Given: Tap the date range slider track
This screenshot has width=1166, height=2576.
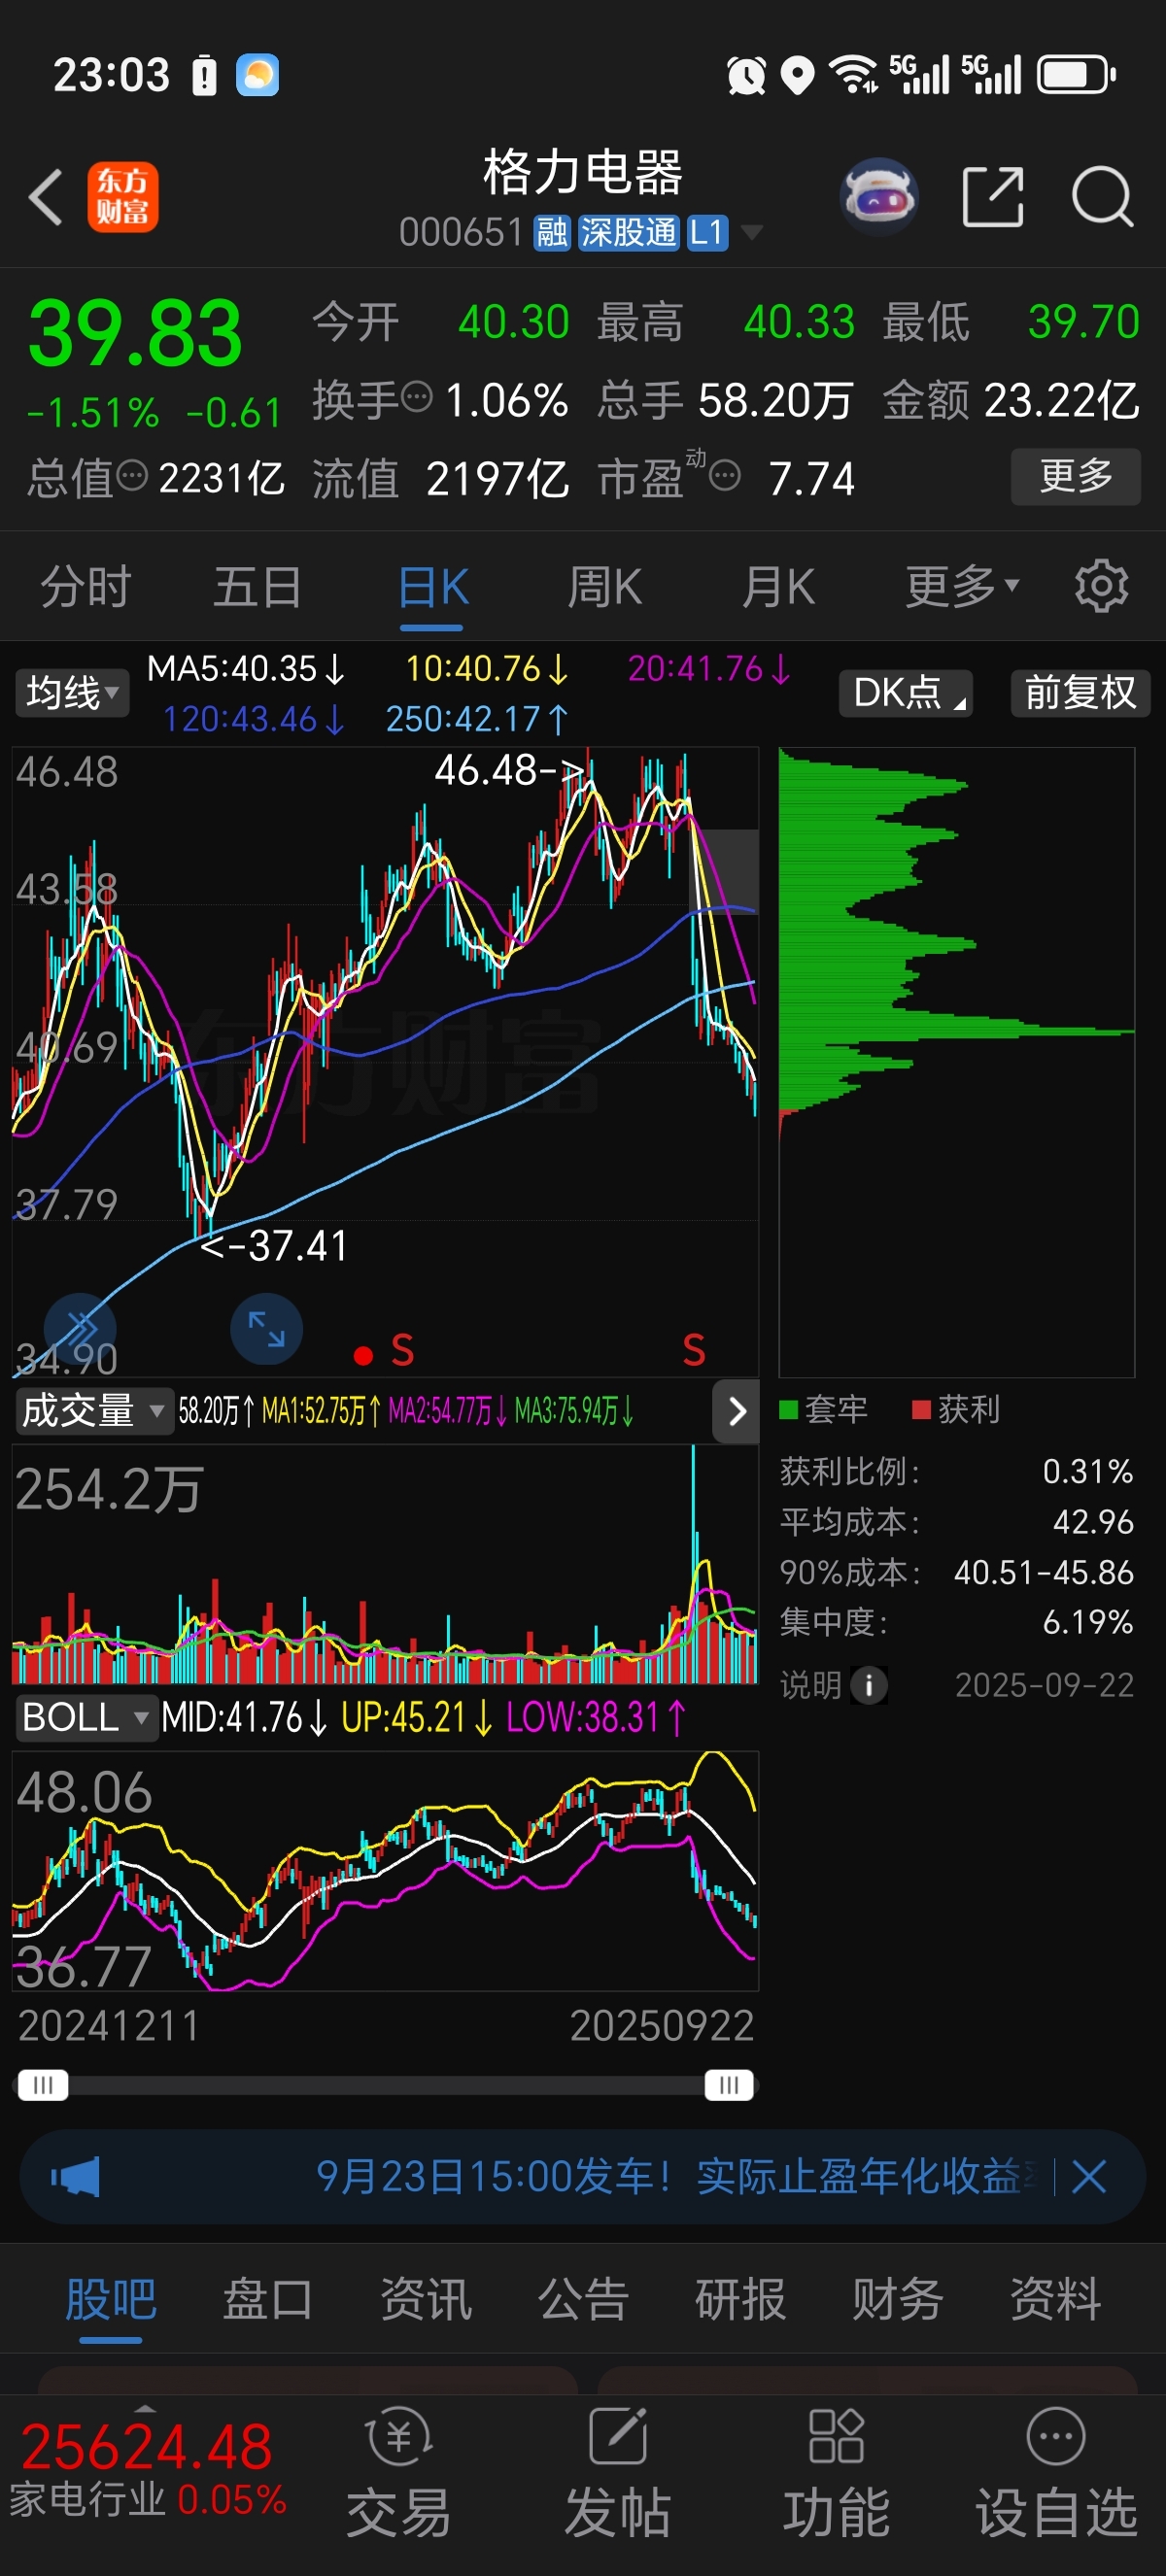Looking at the screenshot, I should tap(386, 2085).
